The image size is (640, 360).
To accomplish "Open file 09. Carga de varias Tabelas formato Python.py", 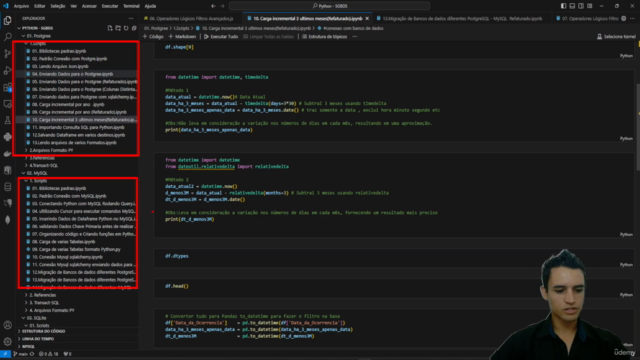I will coord(76,249).
